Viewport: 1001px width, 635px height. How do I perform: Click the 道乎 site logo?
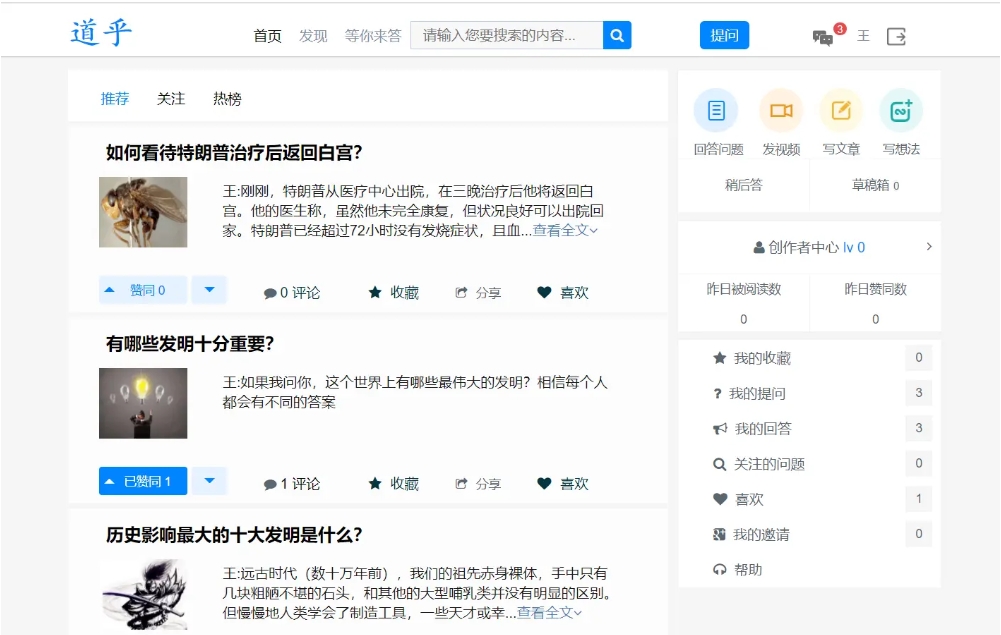pyautogui.click(x=101, y=33)
